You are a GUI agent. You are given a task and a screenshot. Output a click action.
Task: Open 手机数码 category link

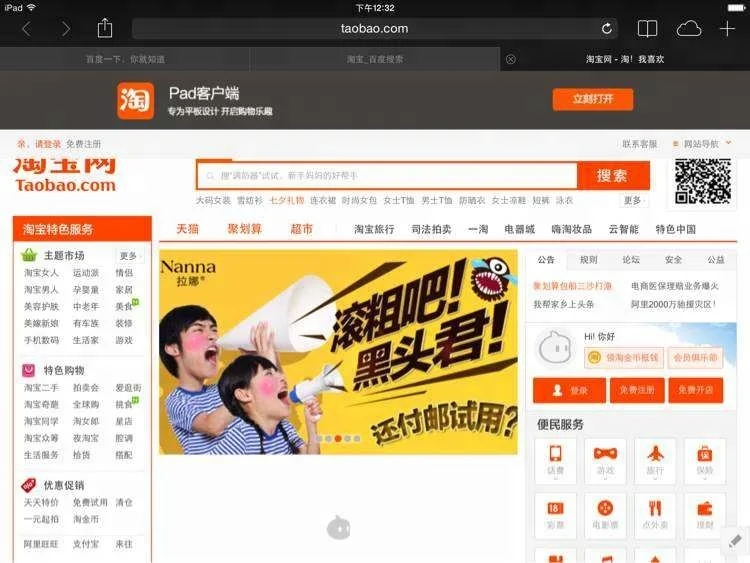coord(41,341)
